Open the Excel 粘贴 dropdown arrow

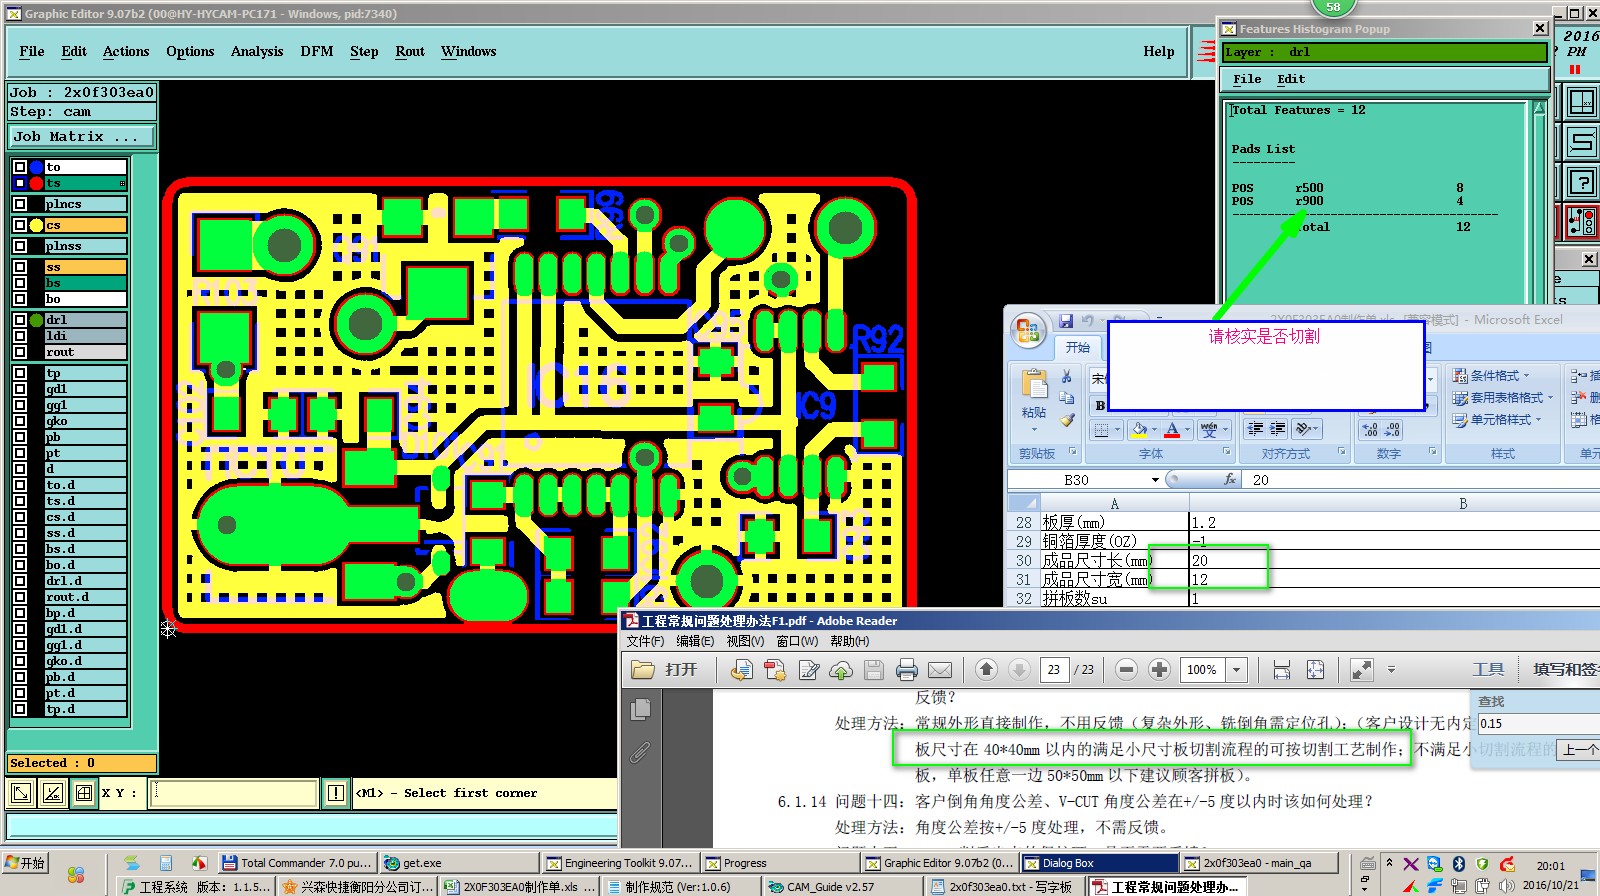click(x=1034, y=430)
